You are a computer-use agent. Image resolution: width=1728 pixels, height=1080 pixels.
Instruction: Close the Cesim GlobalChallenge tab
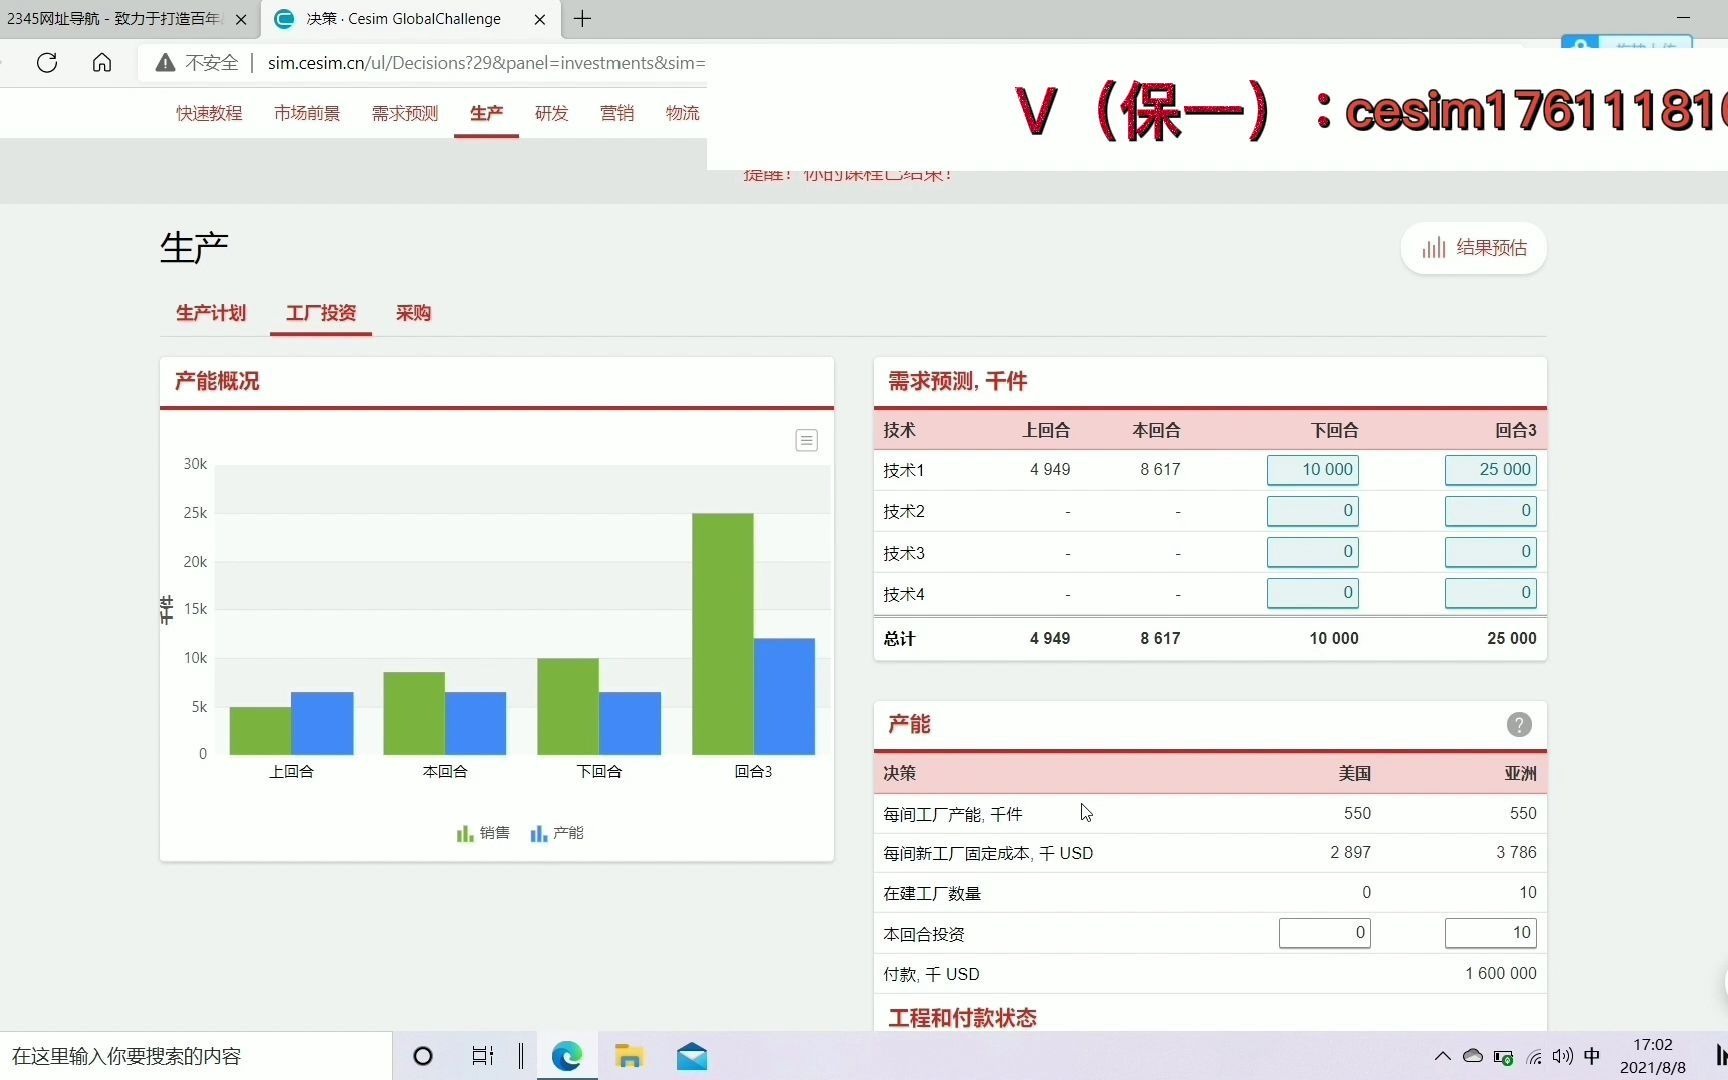click(540, 19)
